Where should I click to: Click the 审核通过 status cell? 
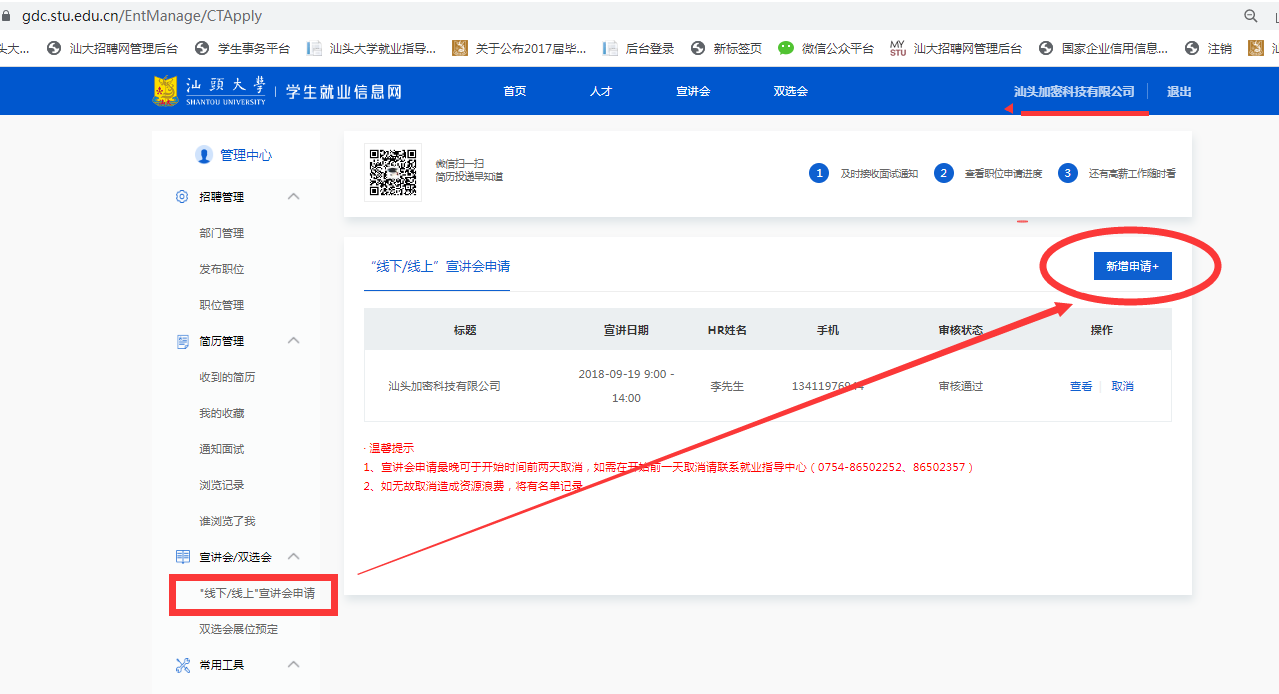(961, 386)
